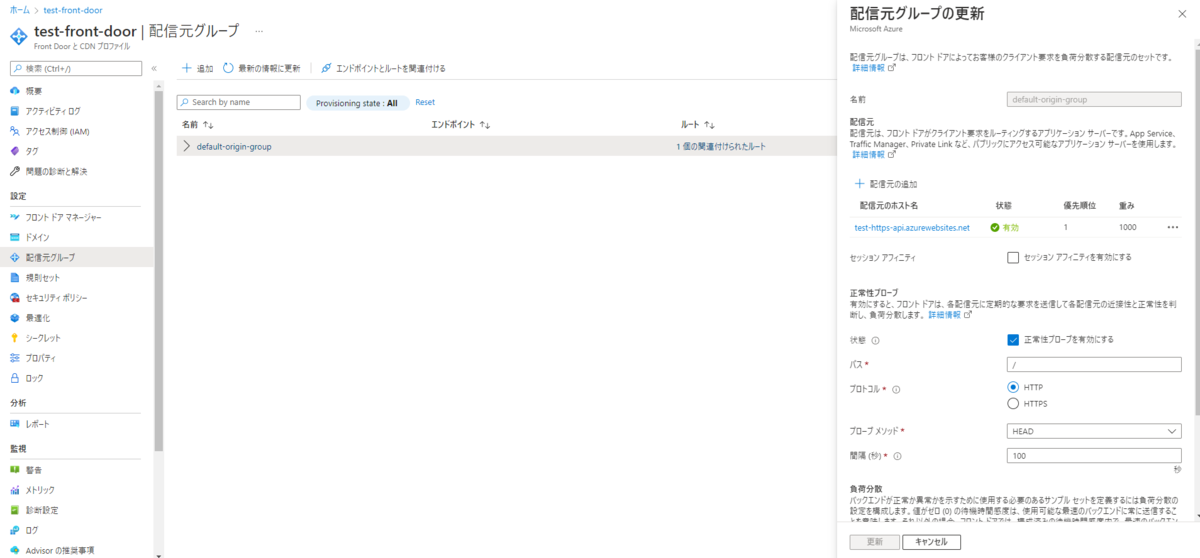Open more options ellipsis beside page title
The width and height of the screenshot is (1200, 558).
click(x=260, y=32)
